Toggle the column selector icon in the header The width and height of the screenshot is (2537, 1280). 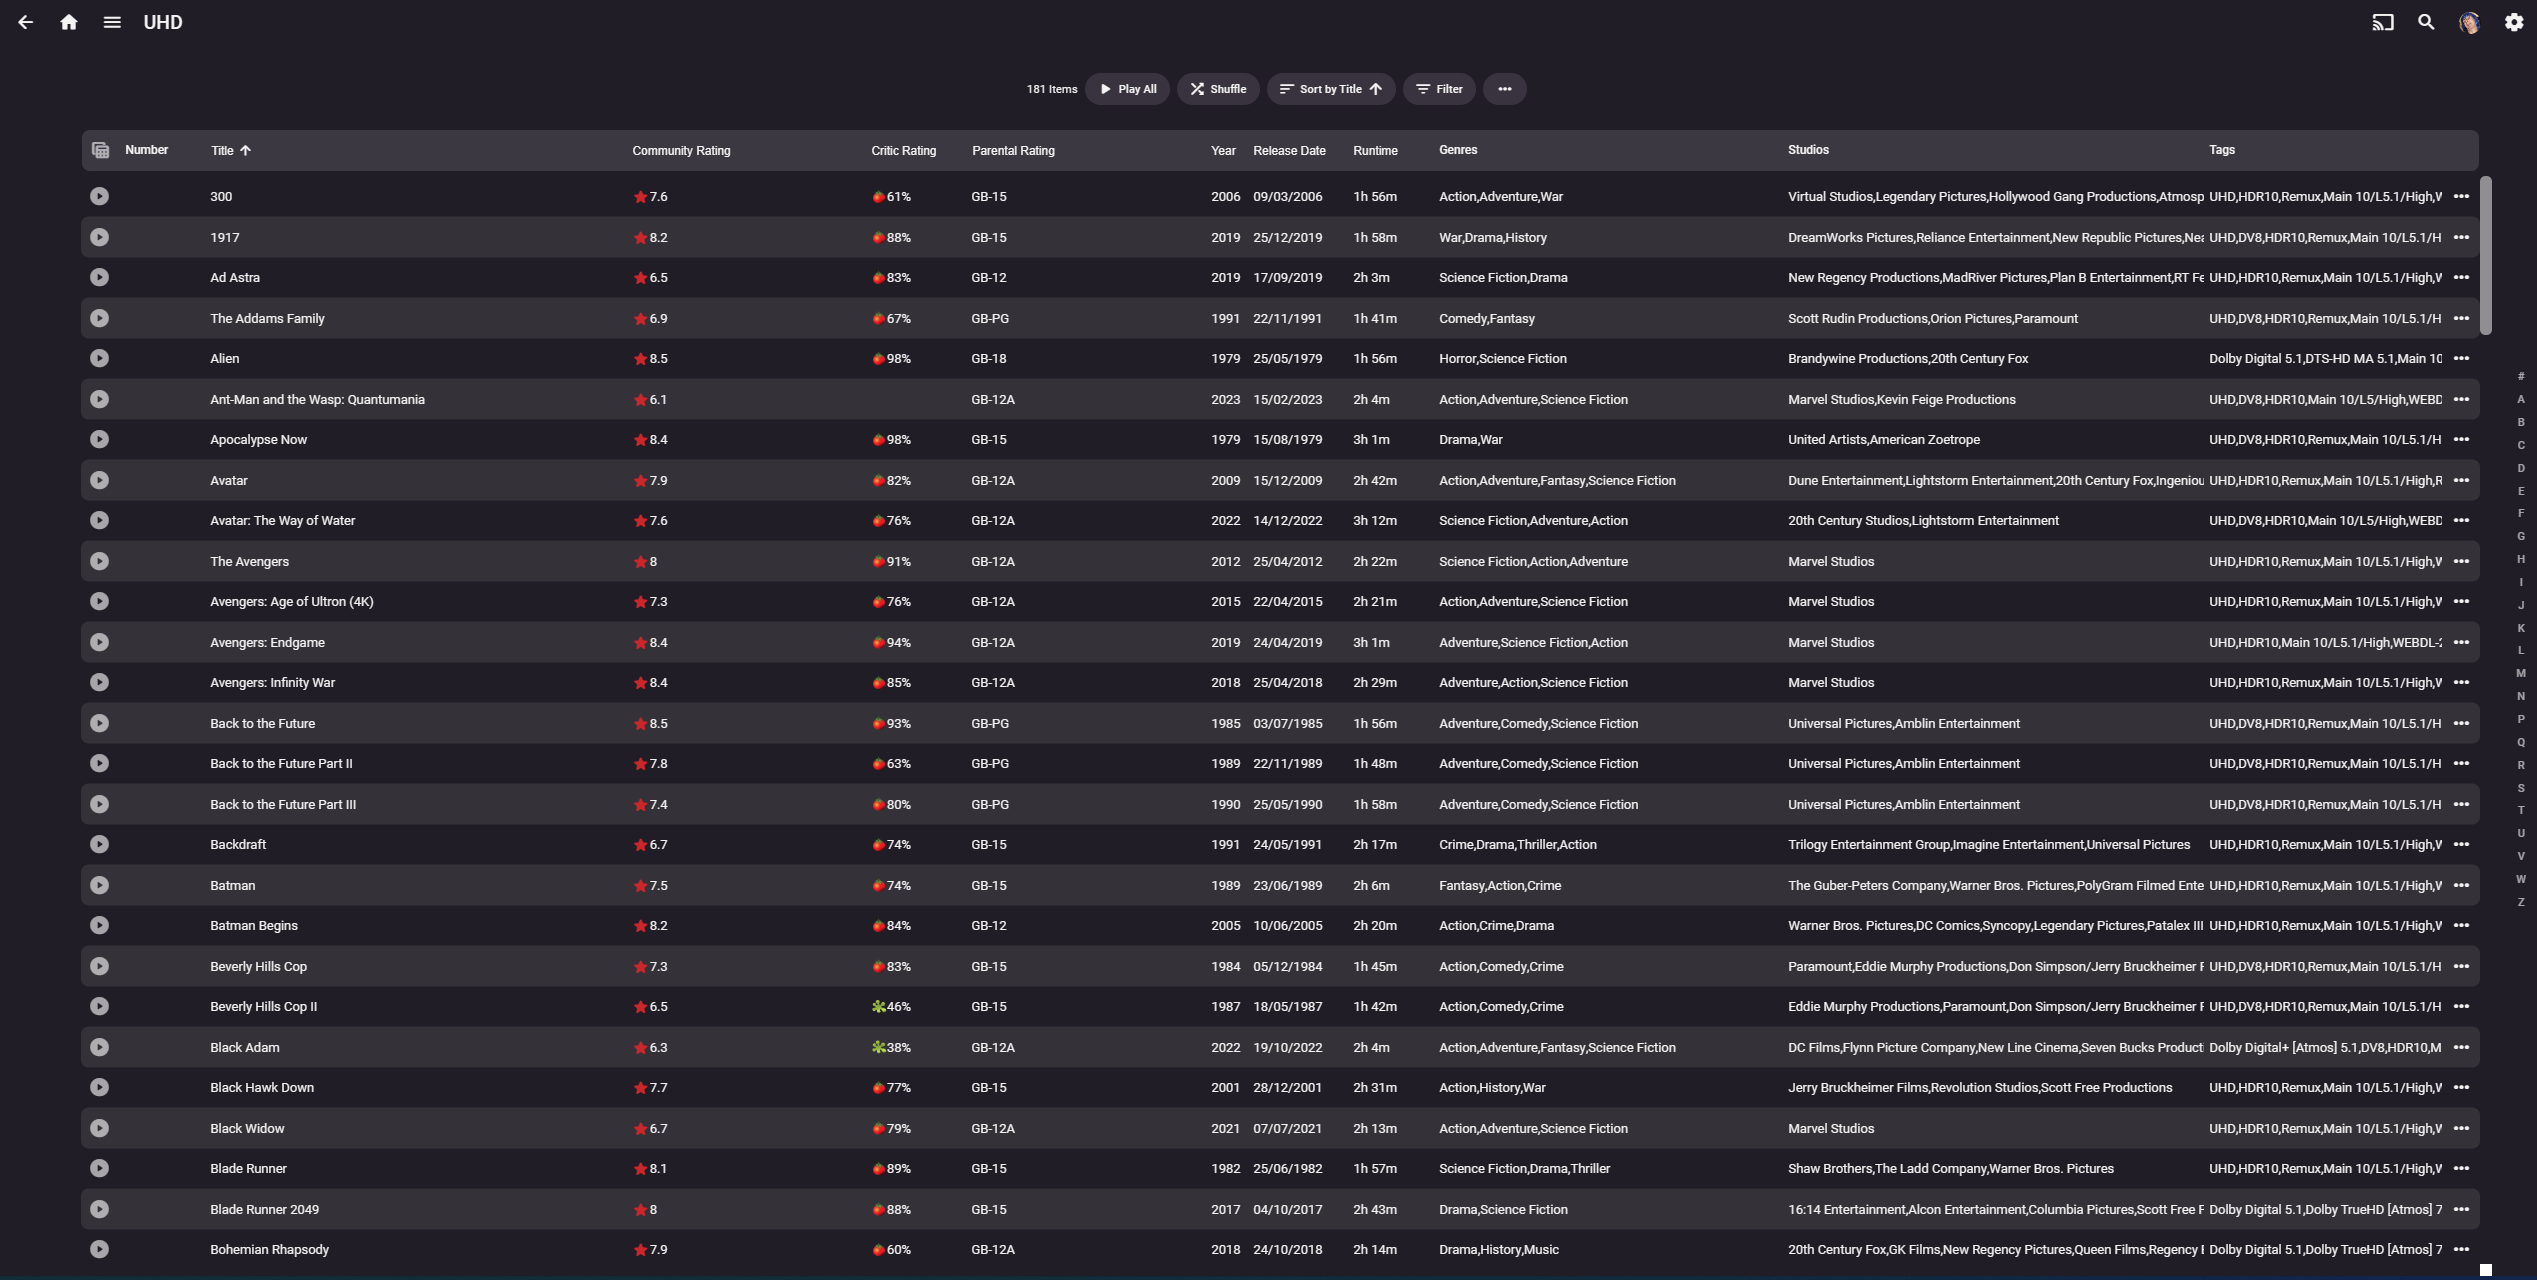coord(99,150)
